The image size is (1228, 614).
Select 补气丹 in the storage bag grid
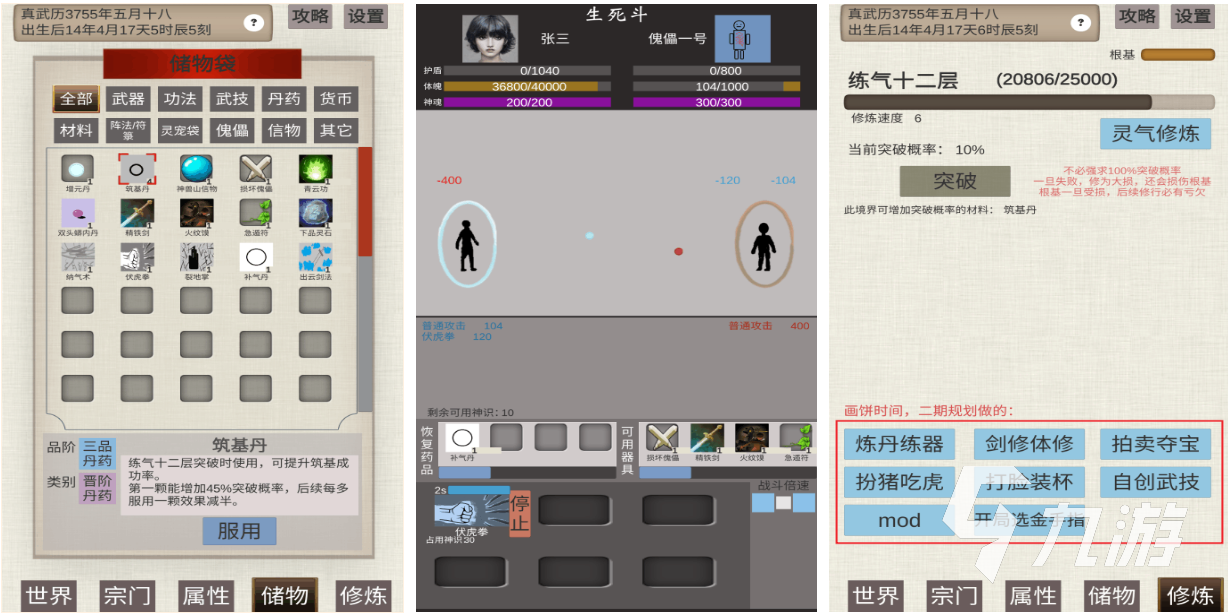click(256, 258)
